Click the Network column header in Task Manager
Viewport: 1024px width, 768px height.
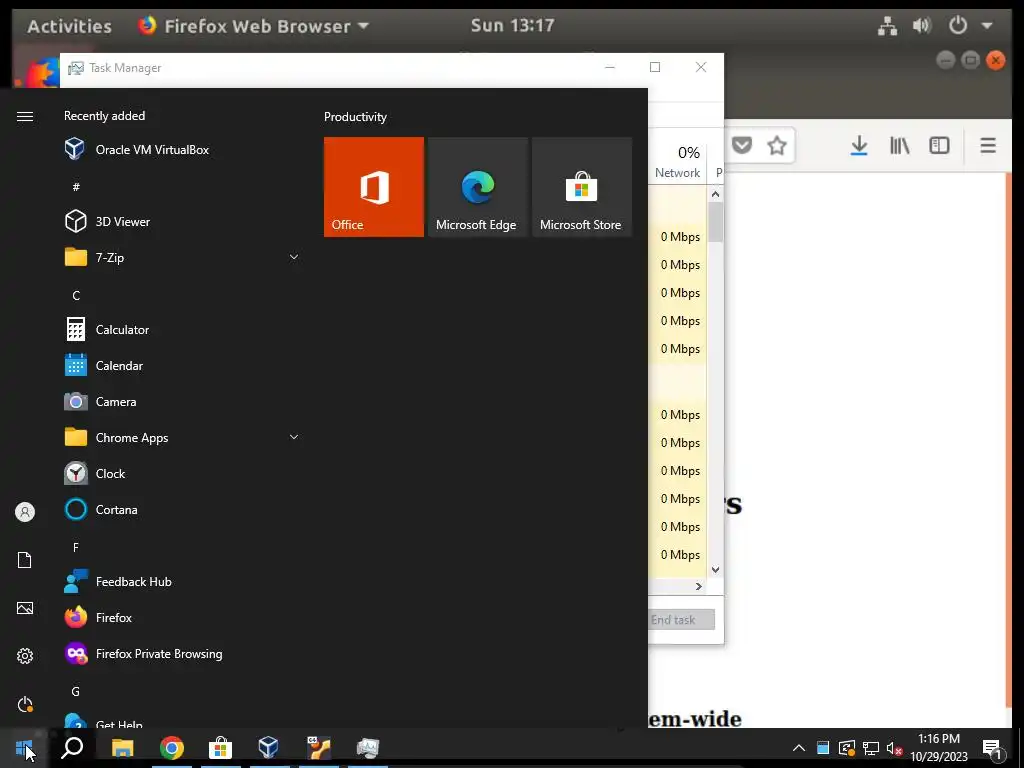pos(677,162)
